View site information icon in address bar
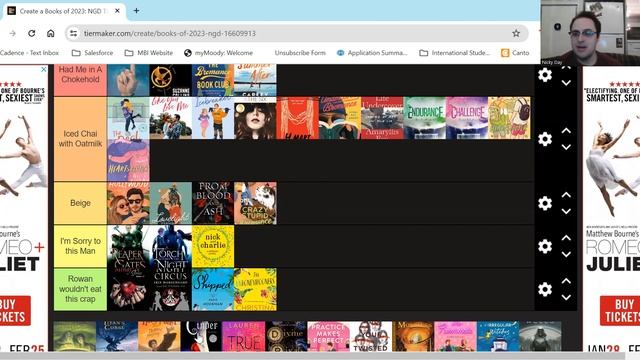This screenshot has height=360, width=640. tap(73, 33)
